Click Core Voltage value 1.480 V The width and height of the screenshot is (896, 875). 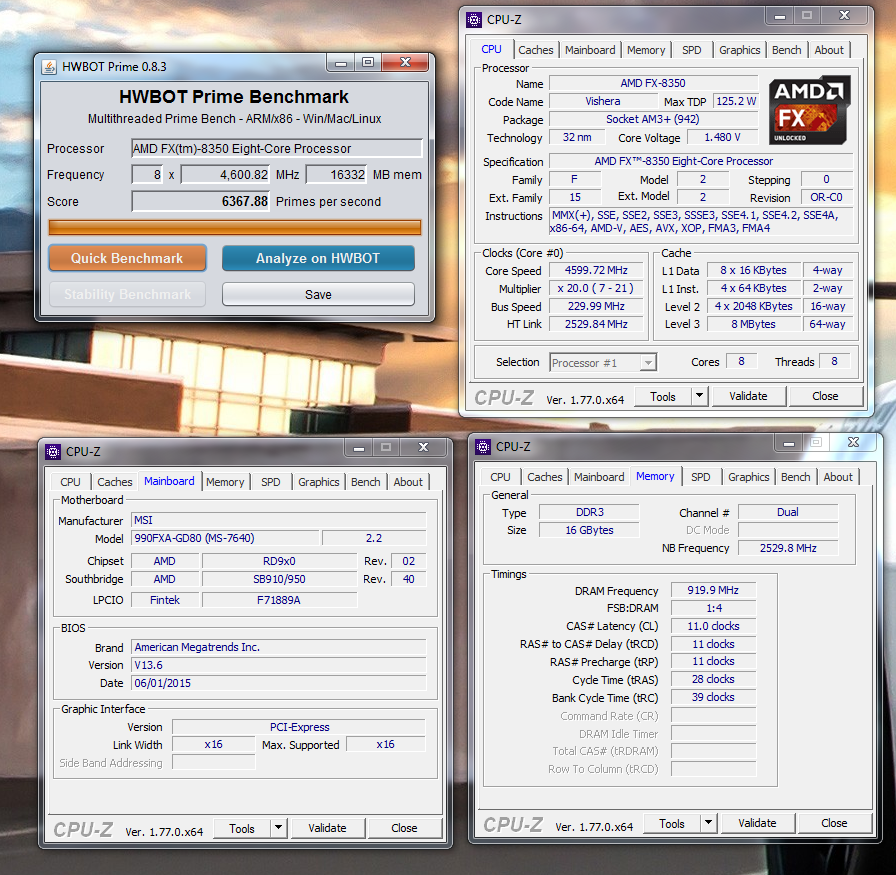722,137
